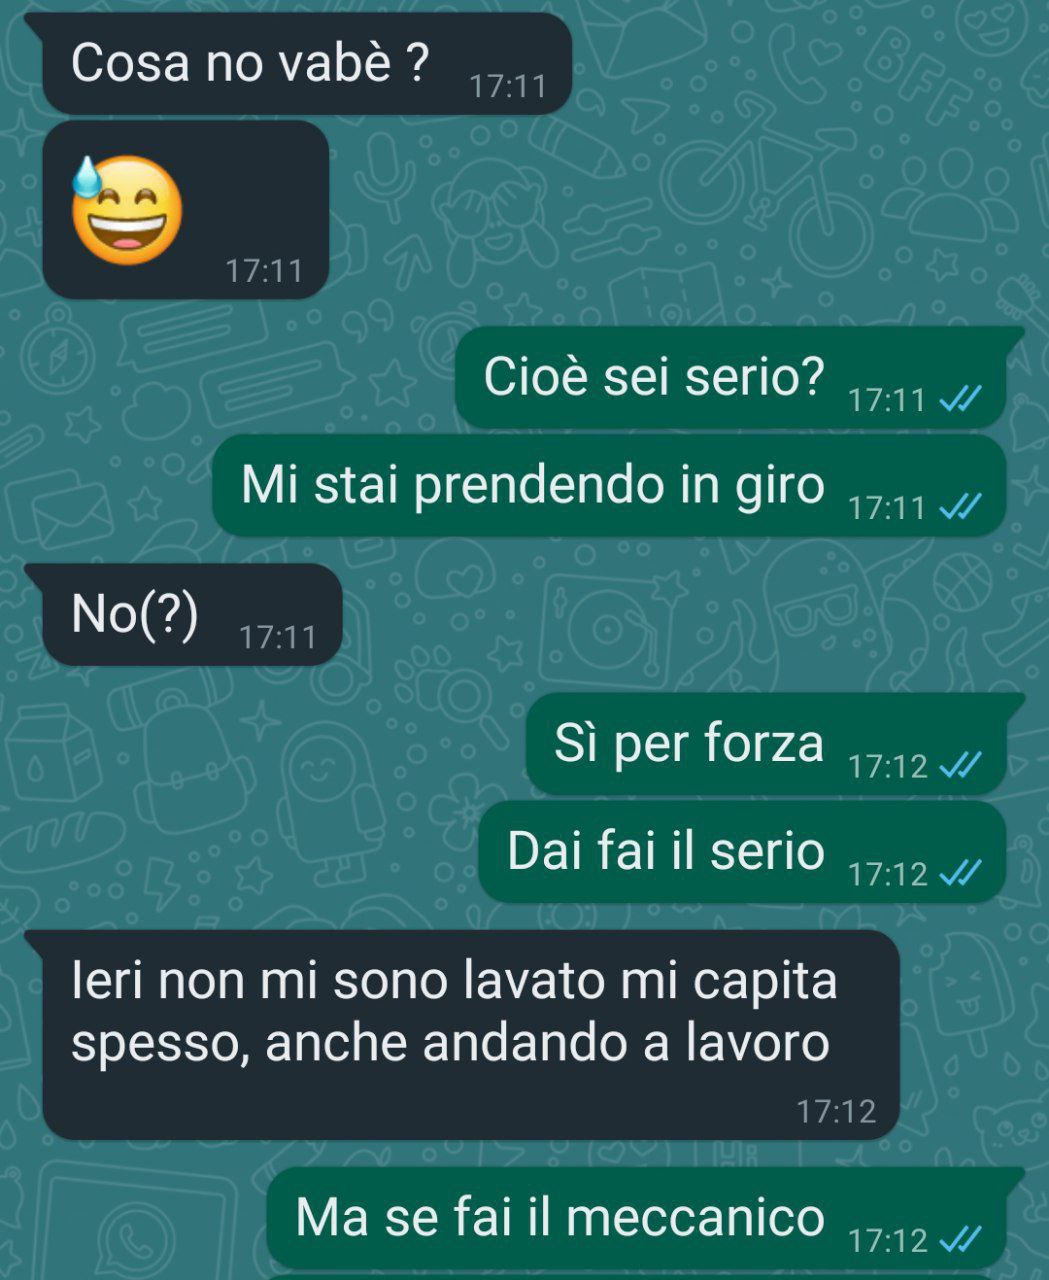
Task: Click read receipt ticks on 'Cioè sei serio?'
Action: 961,400
